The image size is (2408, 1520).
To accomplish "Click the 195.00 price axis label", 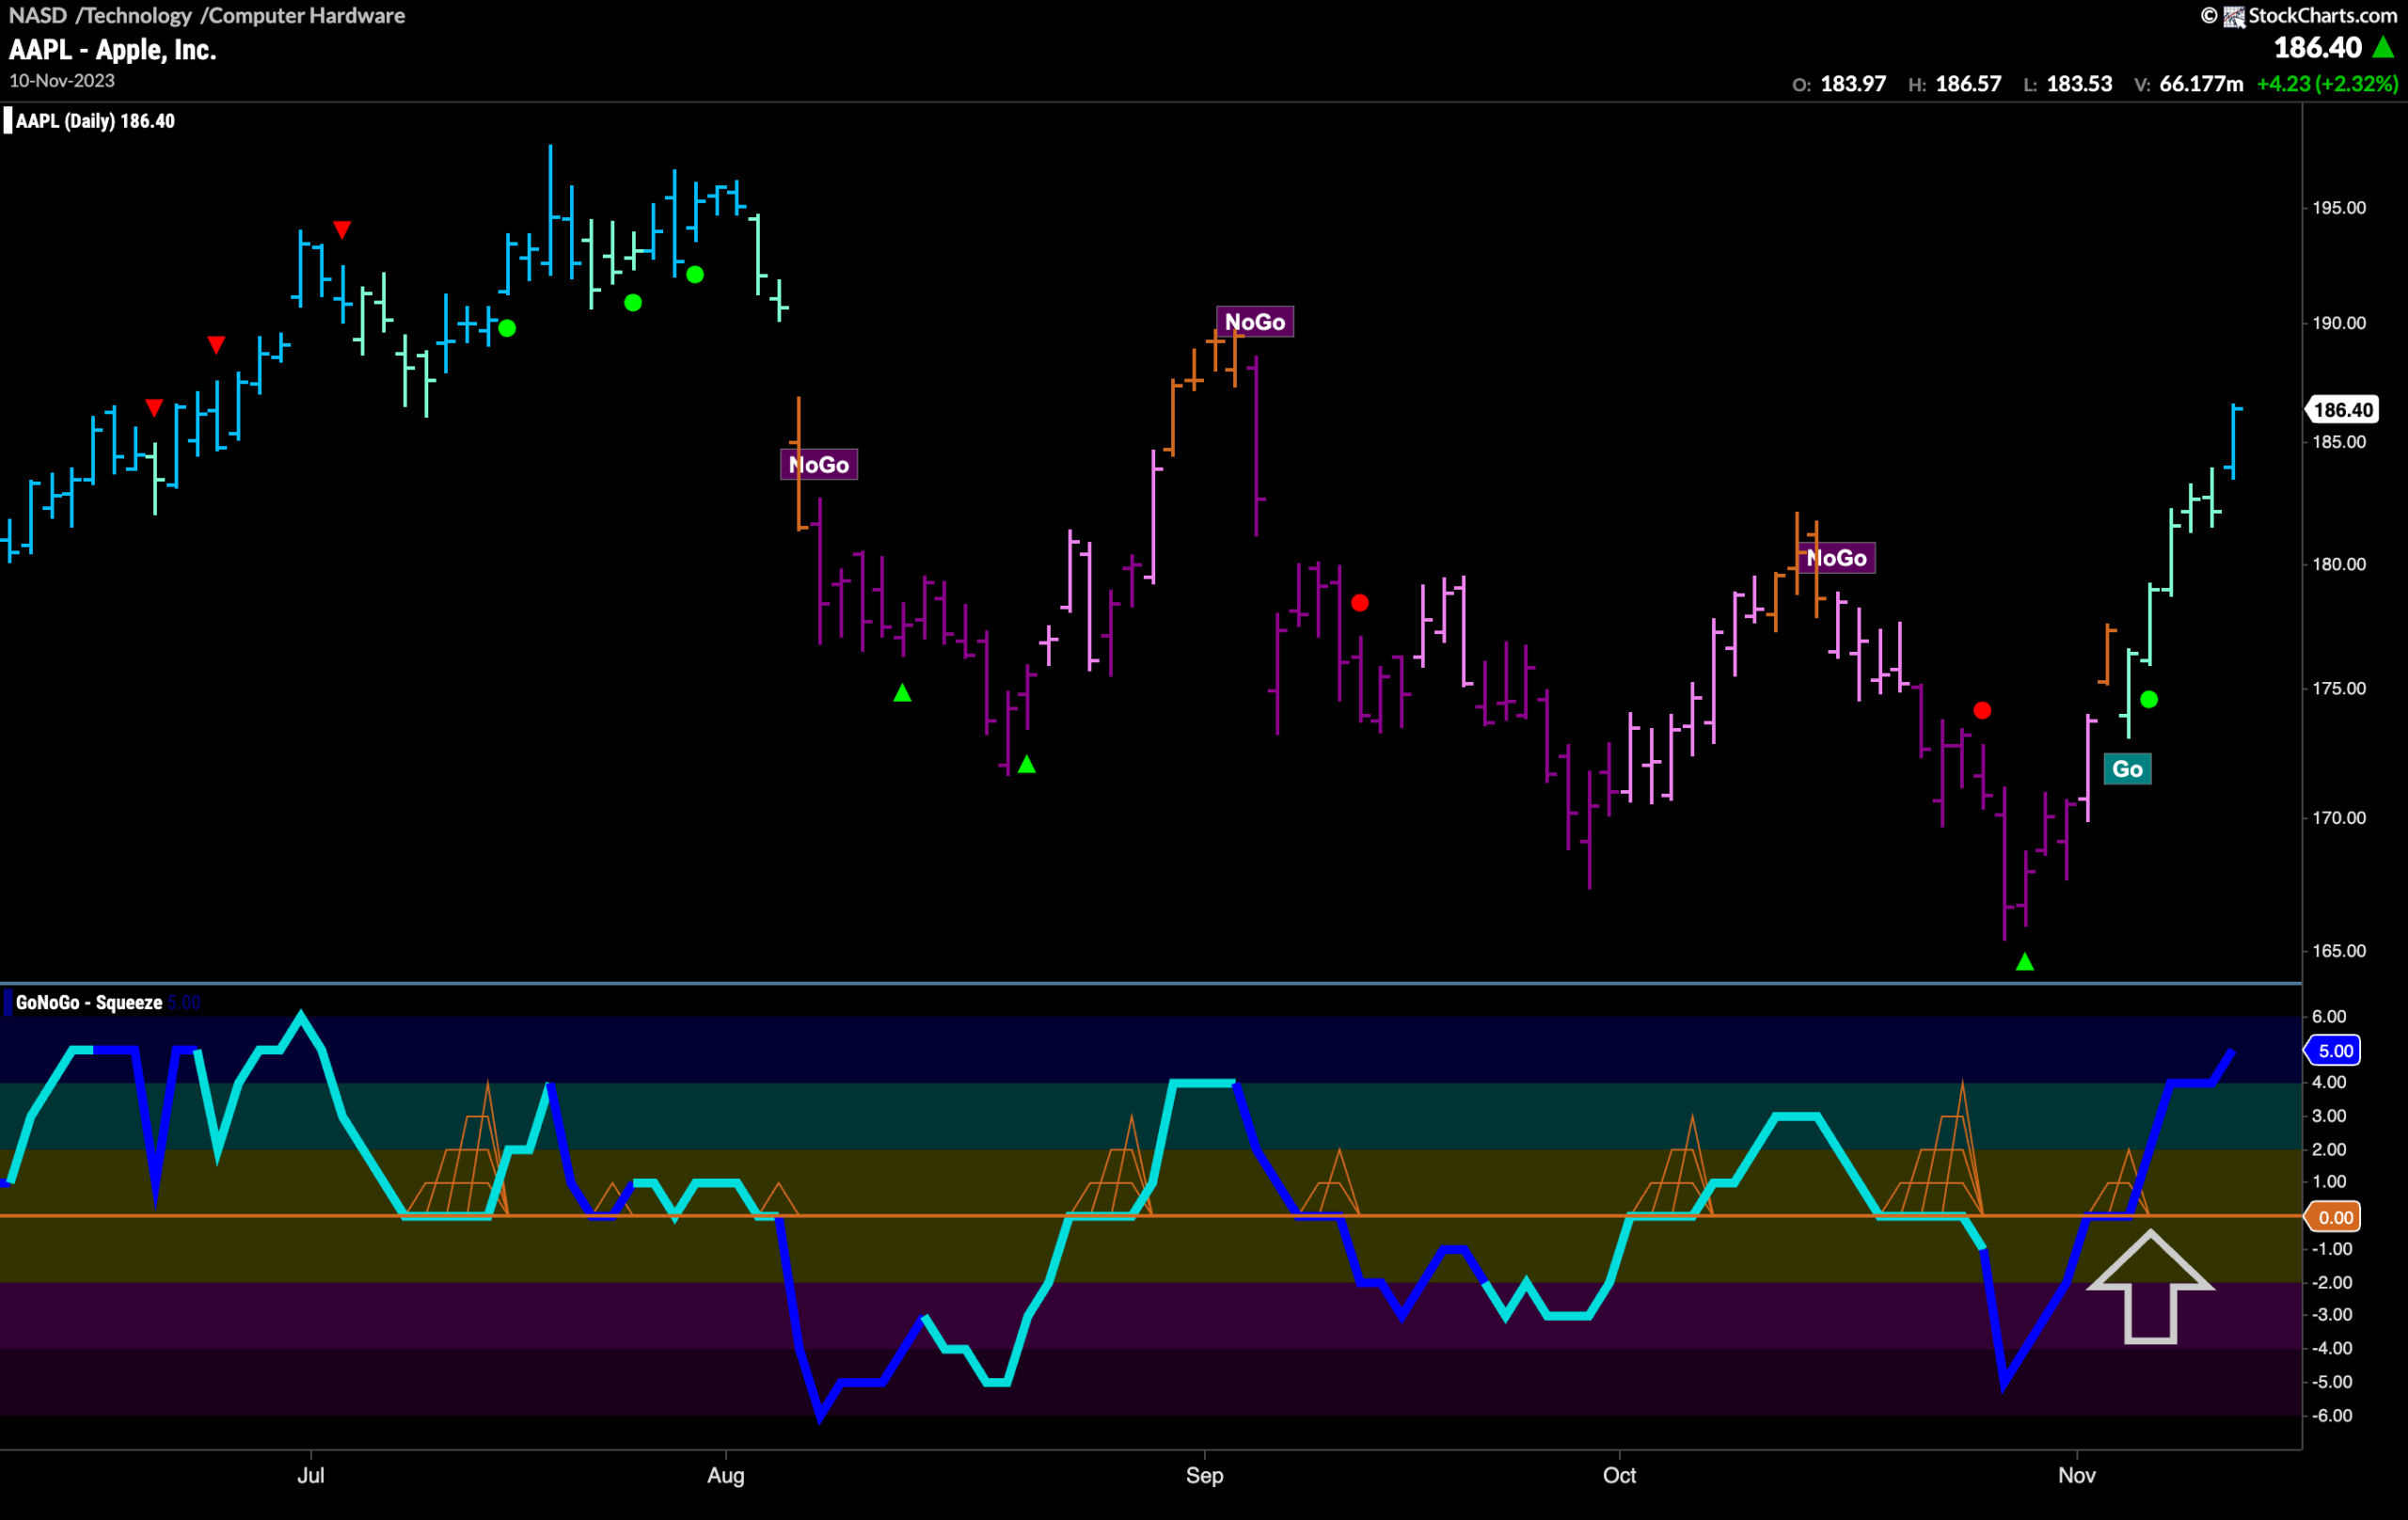I will 2339,208.
